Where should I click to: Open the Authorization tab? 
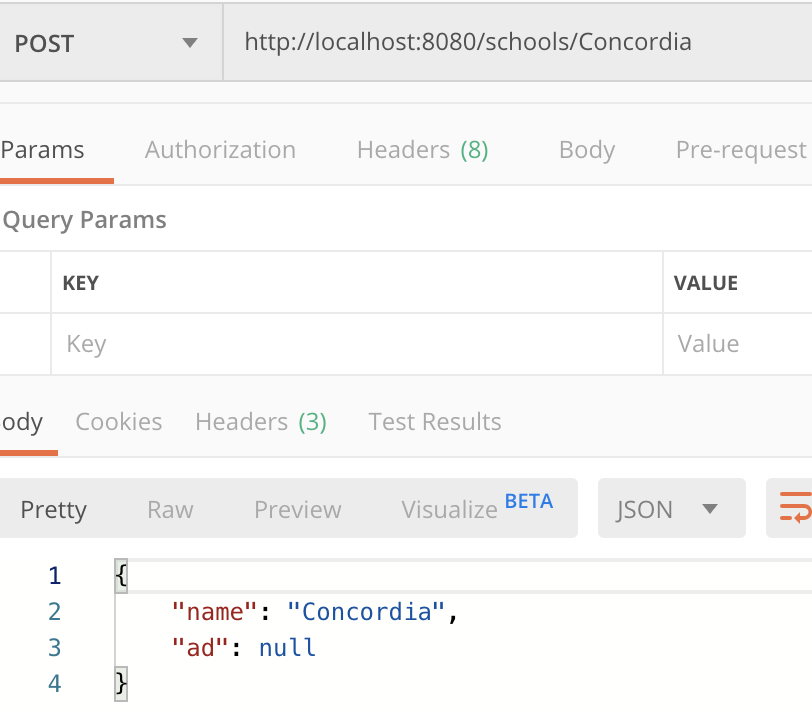pyautogui.click(x=220, y=150)
